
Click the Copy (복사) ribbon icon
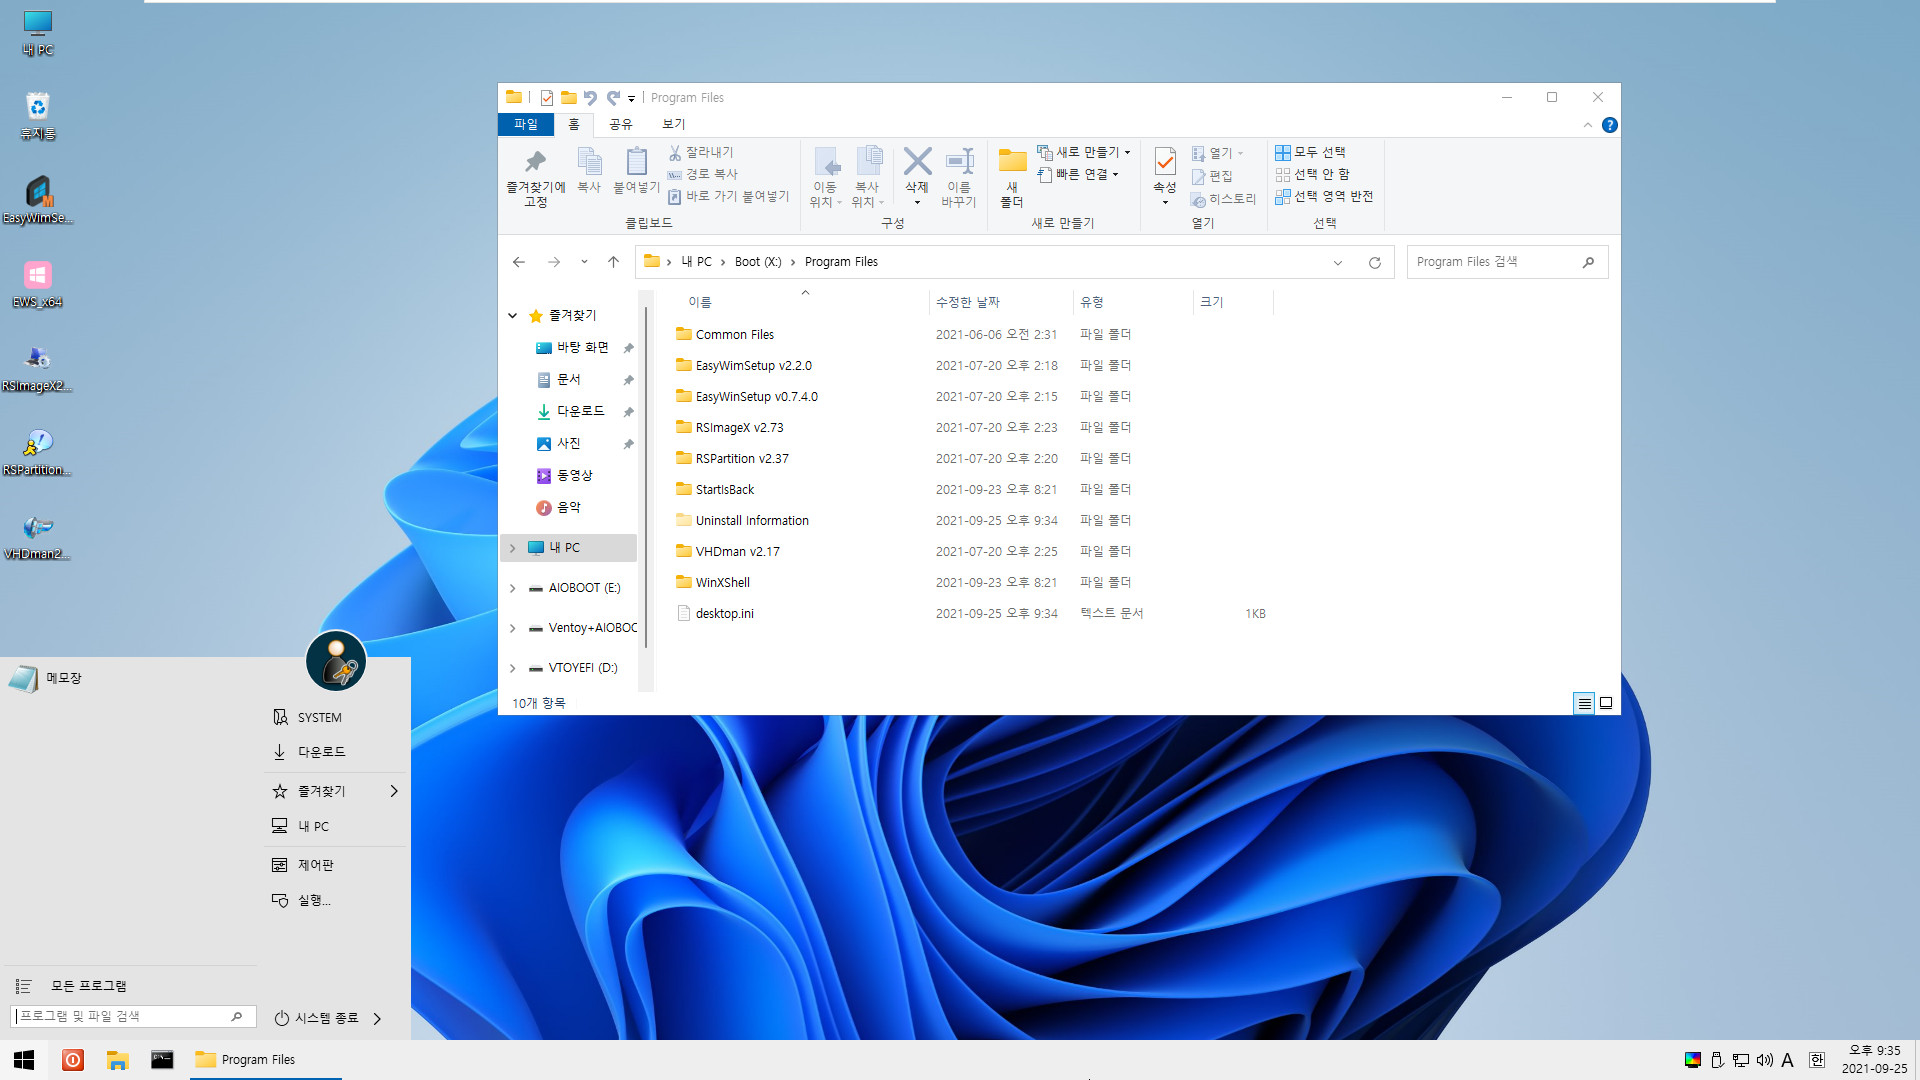(x=589, y=162)
